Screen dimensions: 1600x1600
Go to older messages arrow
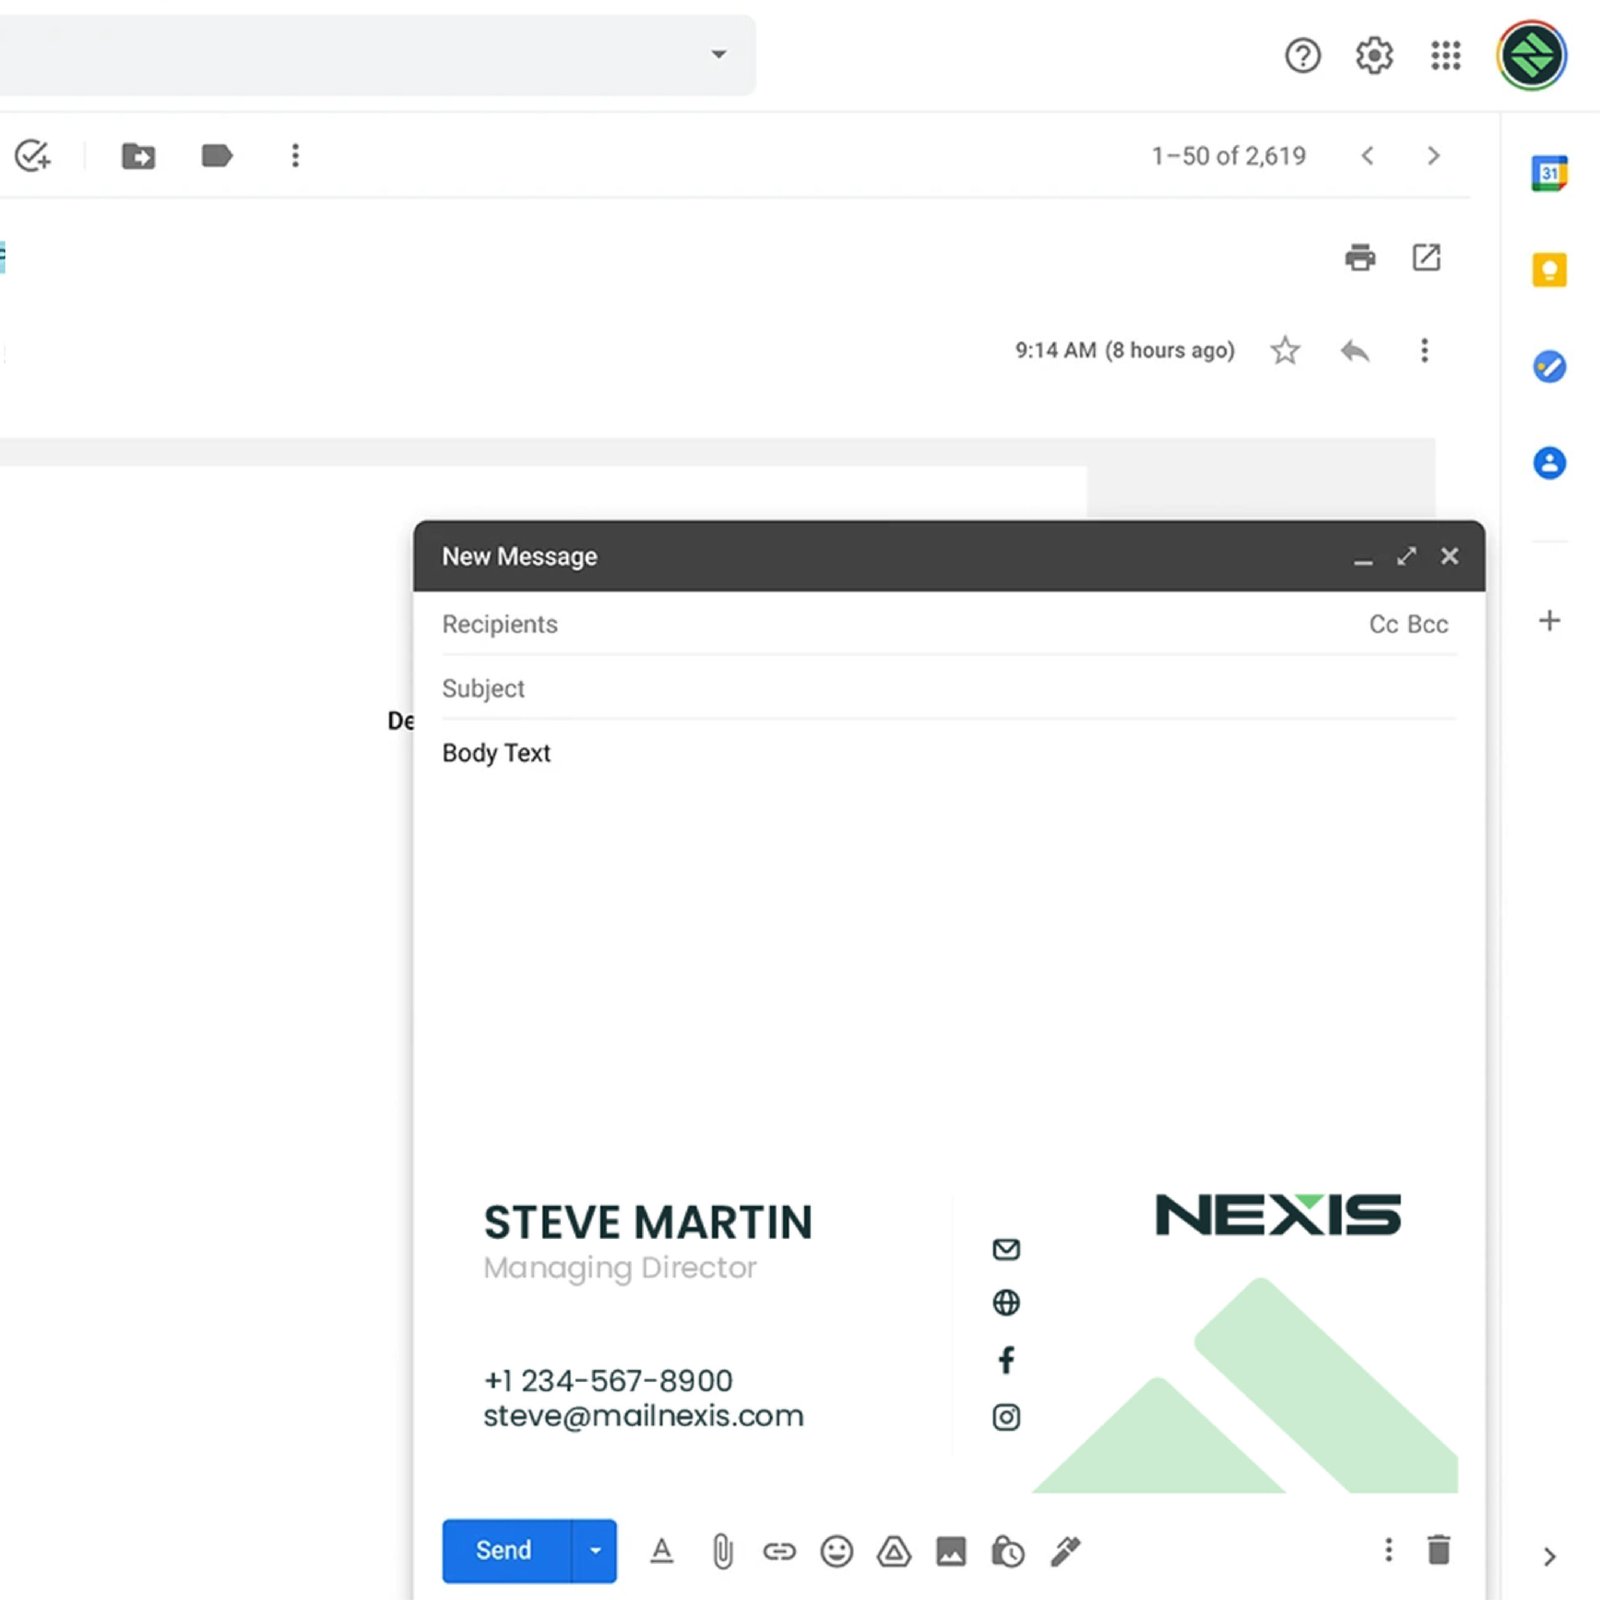tap(1433, 156)
